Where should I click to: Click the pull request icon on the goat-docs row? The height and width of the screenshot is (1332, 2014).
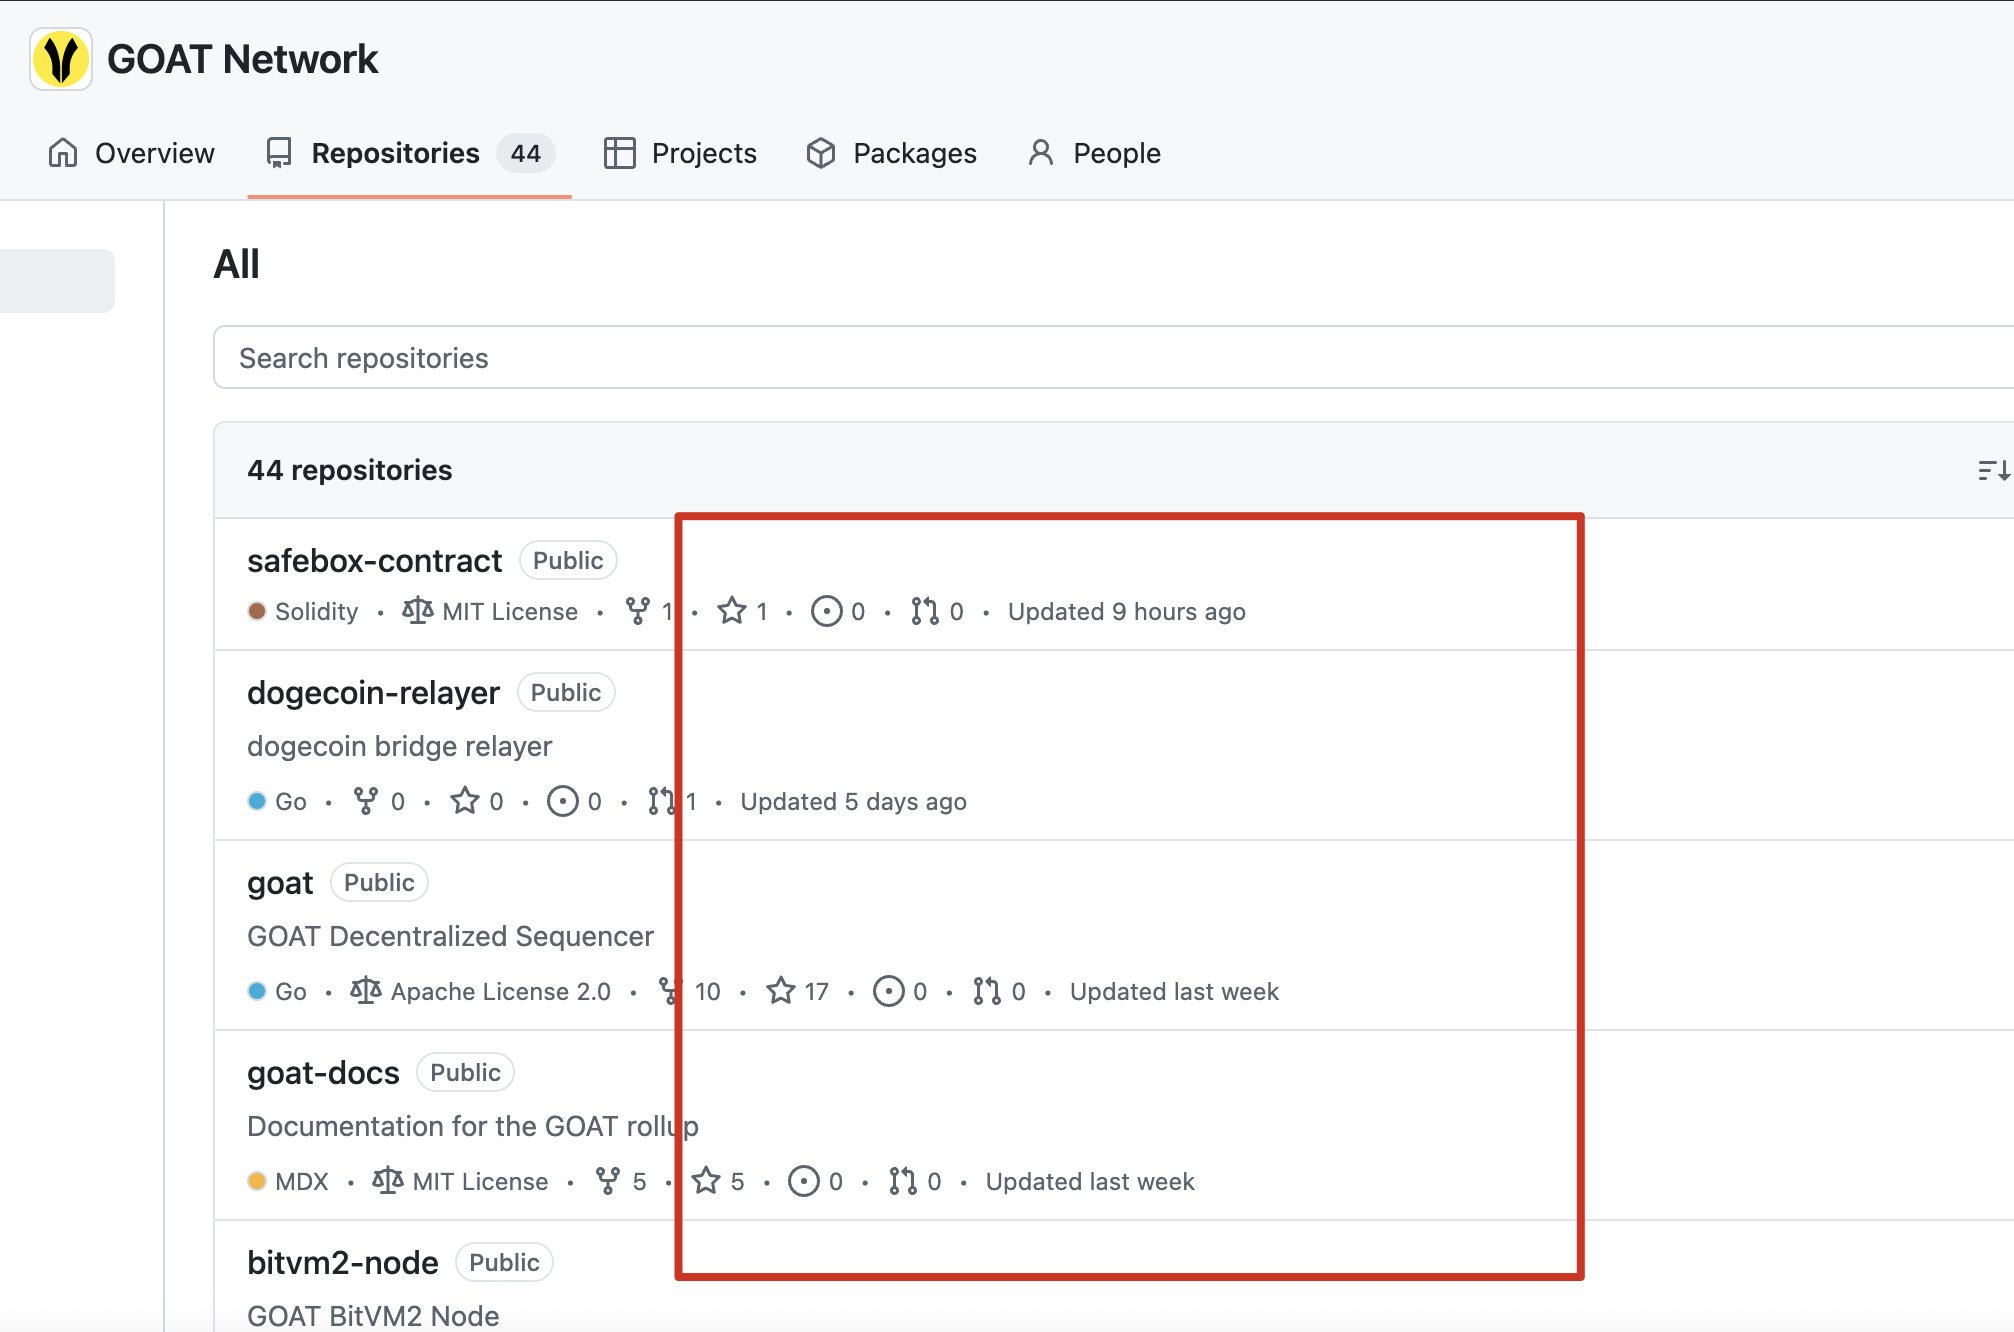tap(903, 1181)
